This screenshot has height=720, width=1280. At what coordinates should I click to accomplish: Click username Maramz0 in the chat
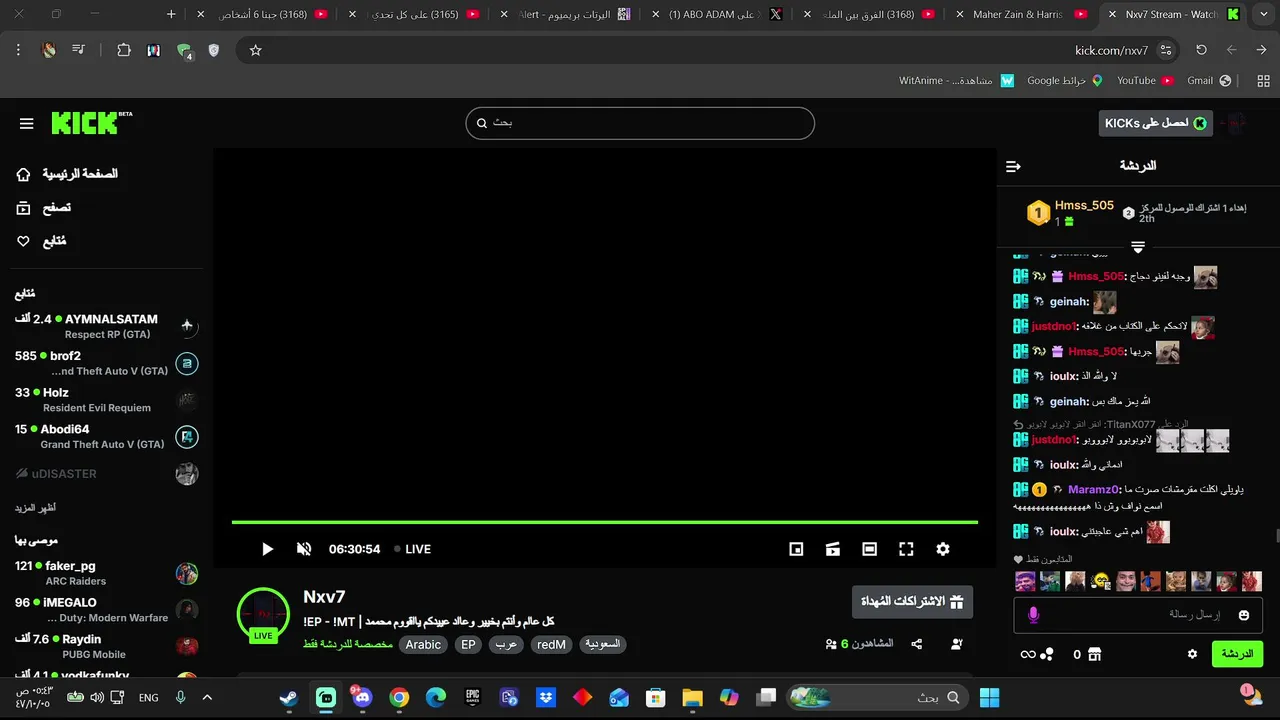1094,490
